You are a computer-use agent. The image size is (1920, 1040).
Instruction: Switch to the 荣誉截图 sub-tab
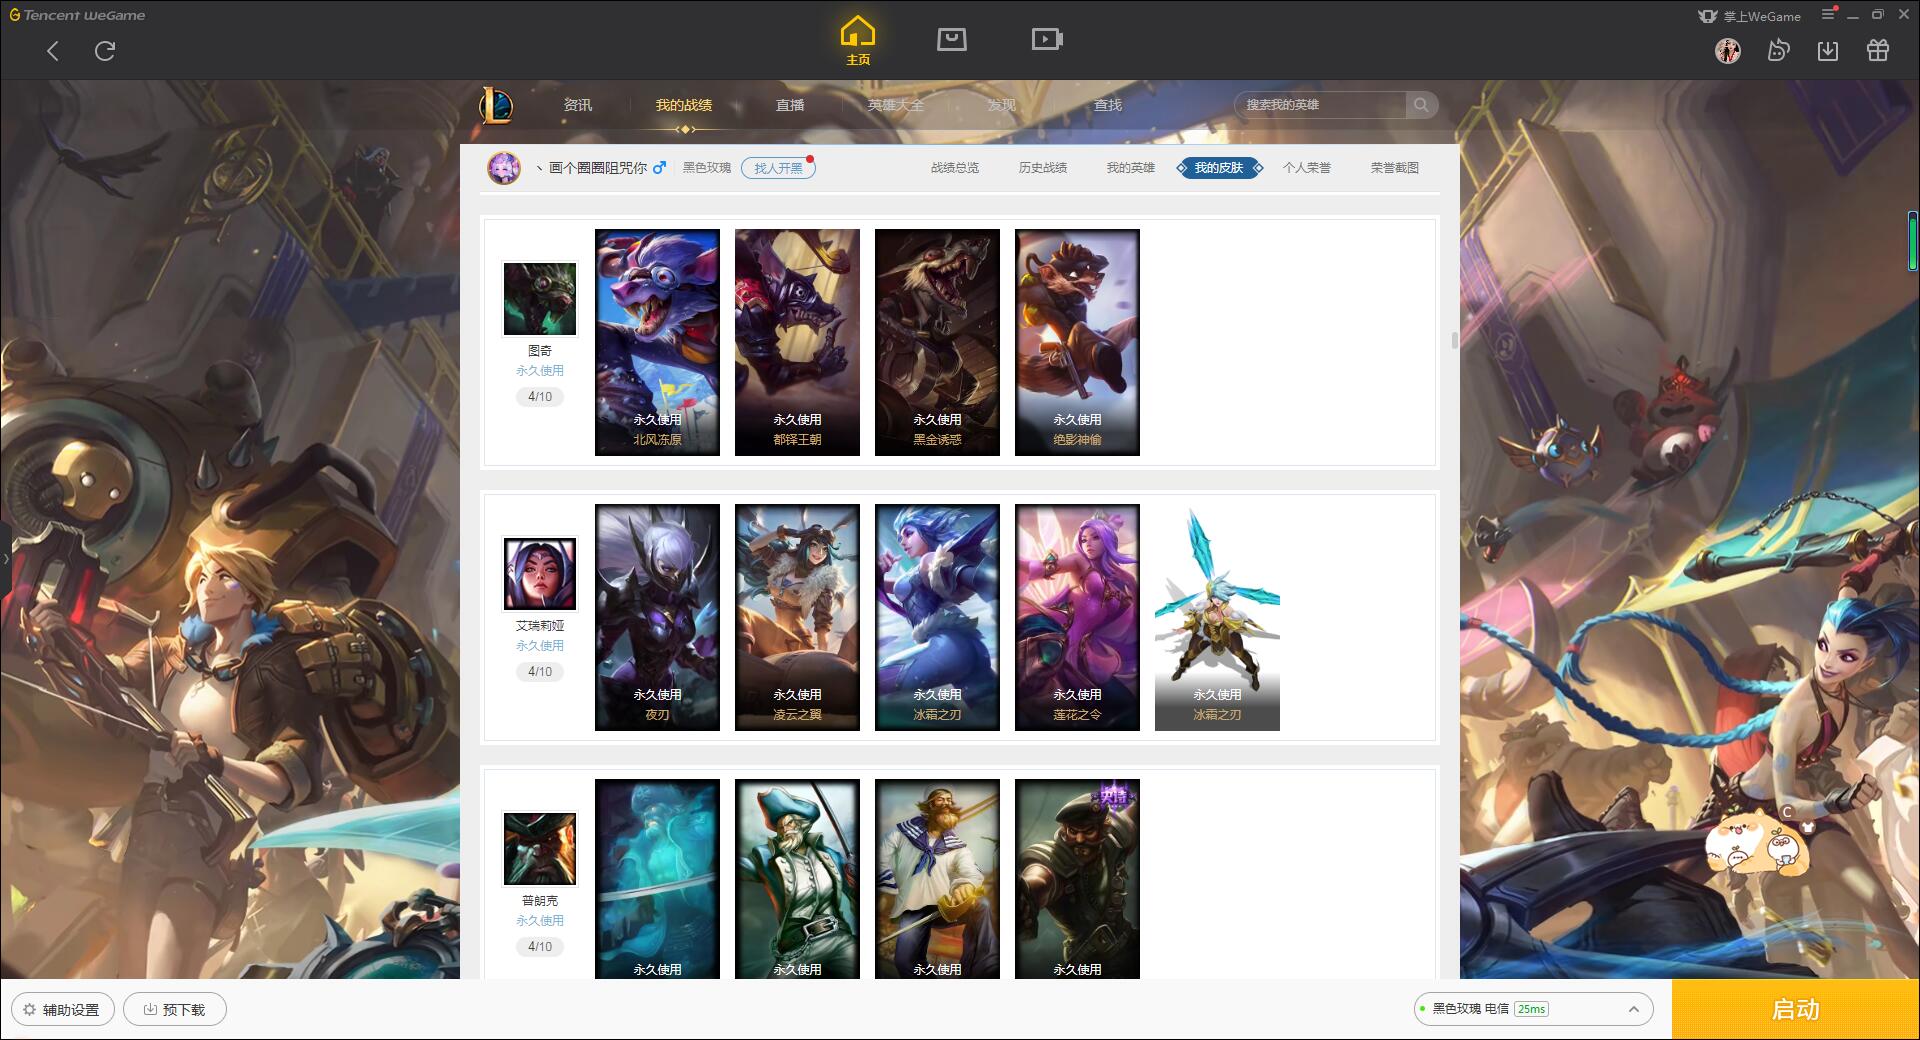(x=1395, y=168)
